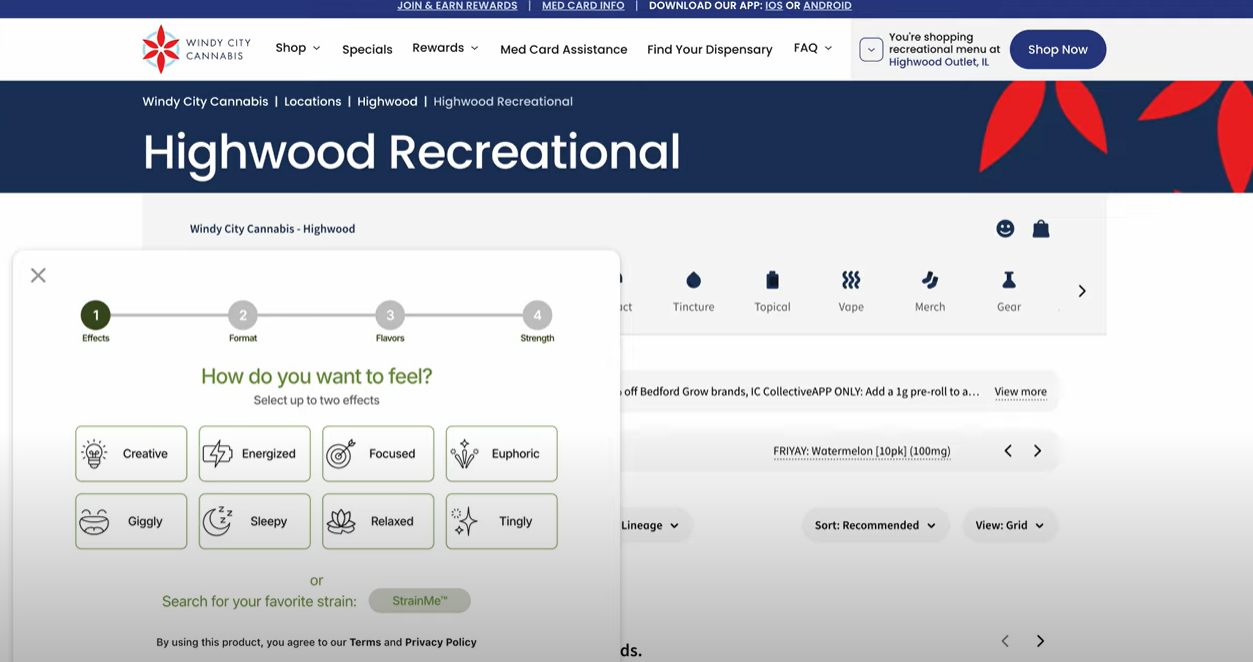Viewport: 1253px width, 662px height.
Task: Open Find Your Dispensary page
Action: (x=710, y=49)
